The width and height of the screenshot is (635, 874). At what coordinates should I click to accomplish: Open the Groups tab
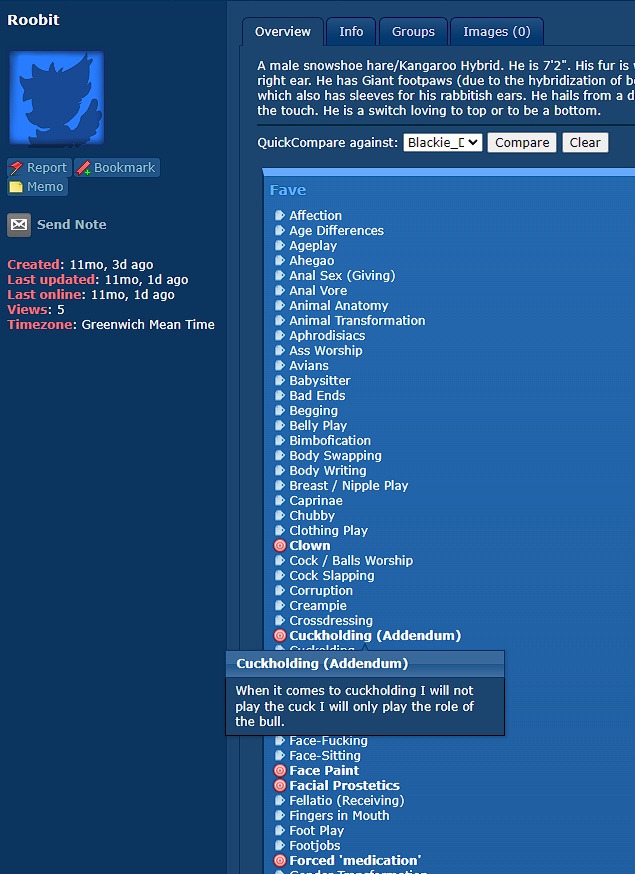[413, 32]
